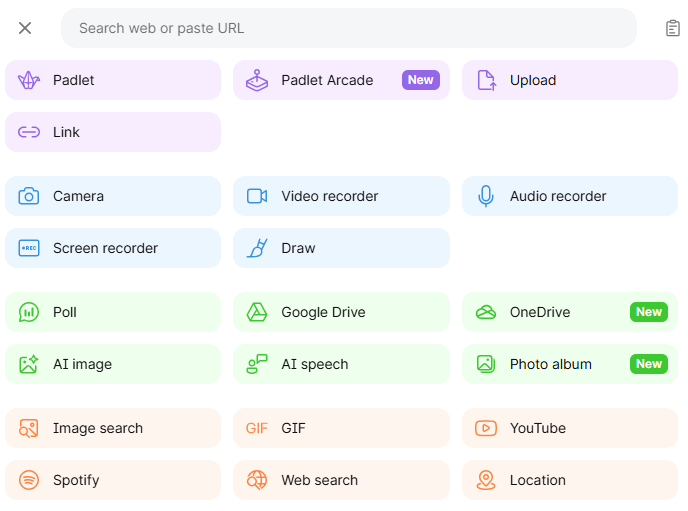The image size is (688, 511).
Task: Close the attachment picker with the X
Action: 25,28
